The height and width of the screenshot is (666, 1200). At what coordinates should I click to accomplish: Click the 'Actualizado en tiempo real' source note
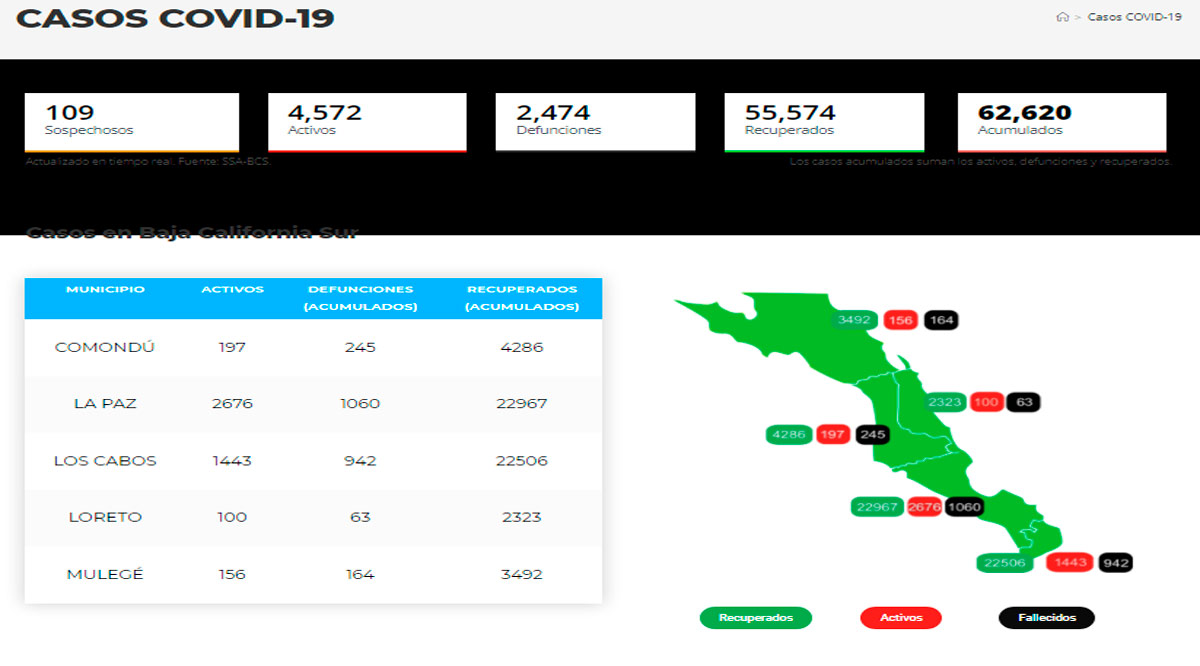148,161
